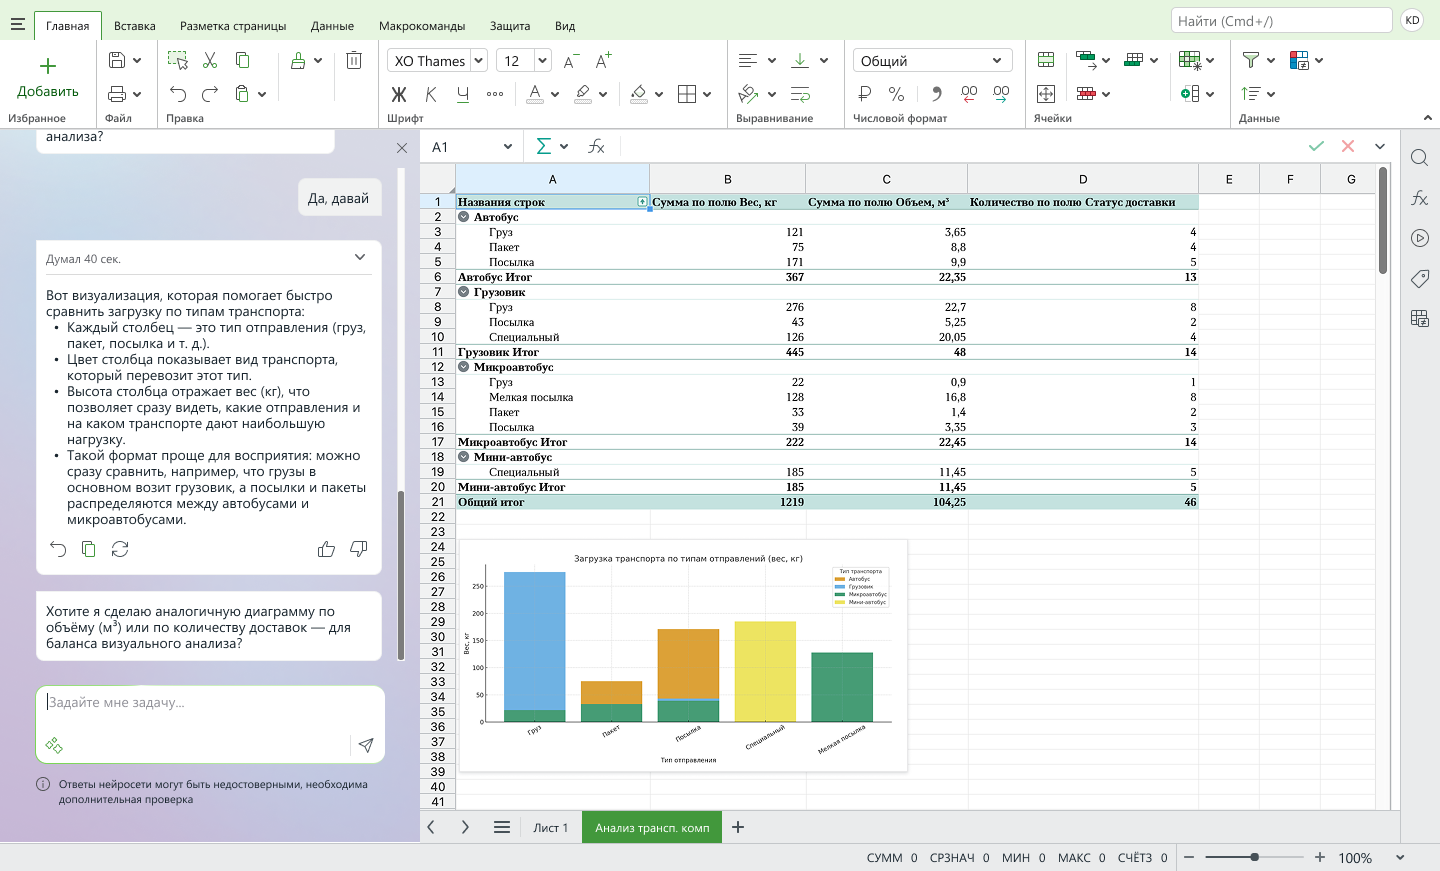Image resolution: width=1440 pixels, height=871 pixels.
Task: Select the Лист 1 sheet tab
Action: pyautogui.click(x=550, y=828)
